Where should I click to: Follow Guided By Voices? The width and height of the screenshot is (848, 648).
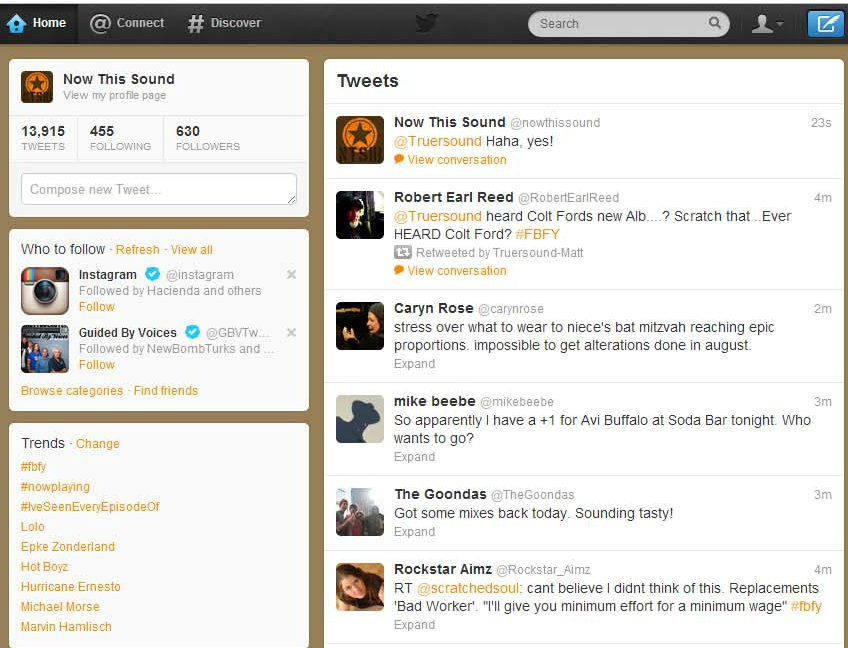97,365
